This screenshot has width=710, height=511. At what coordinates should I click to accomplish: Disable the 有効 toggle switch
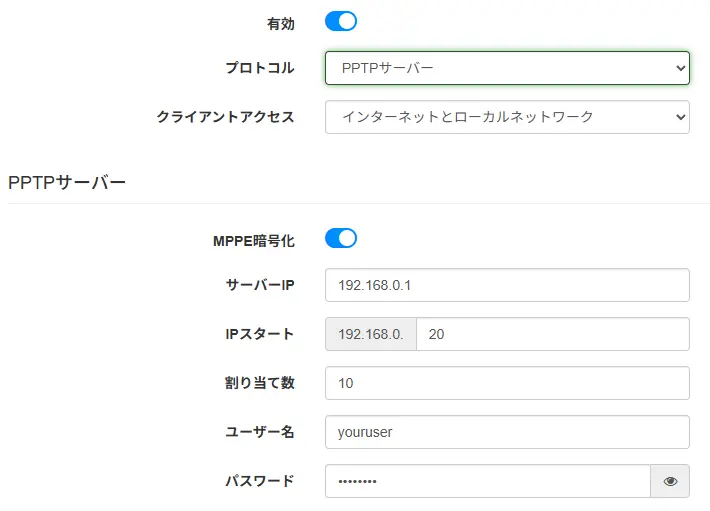point(341,21)
